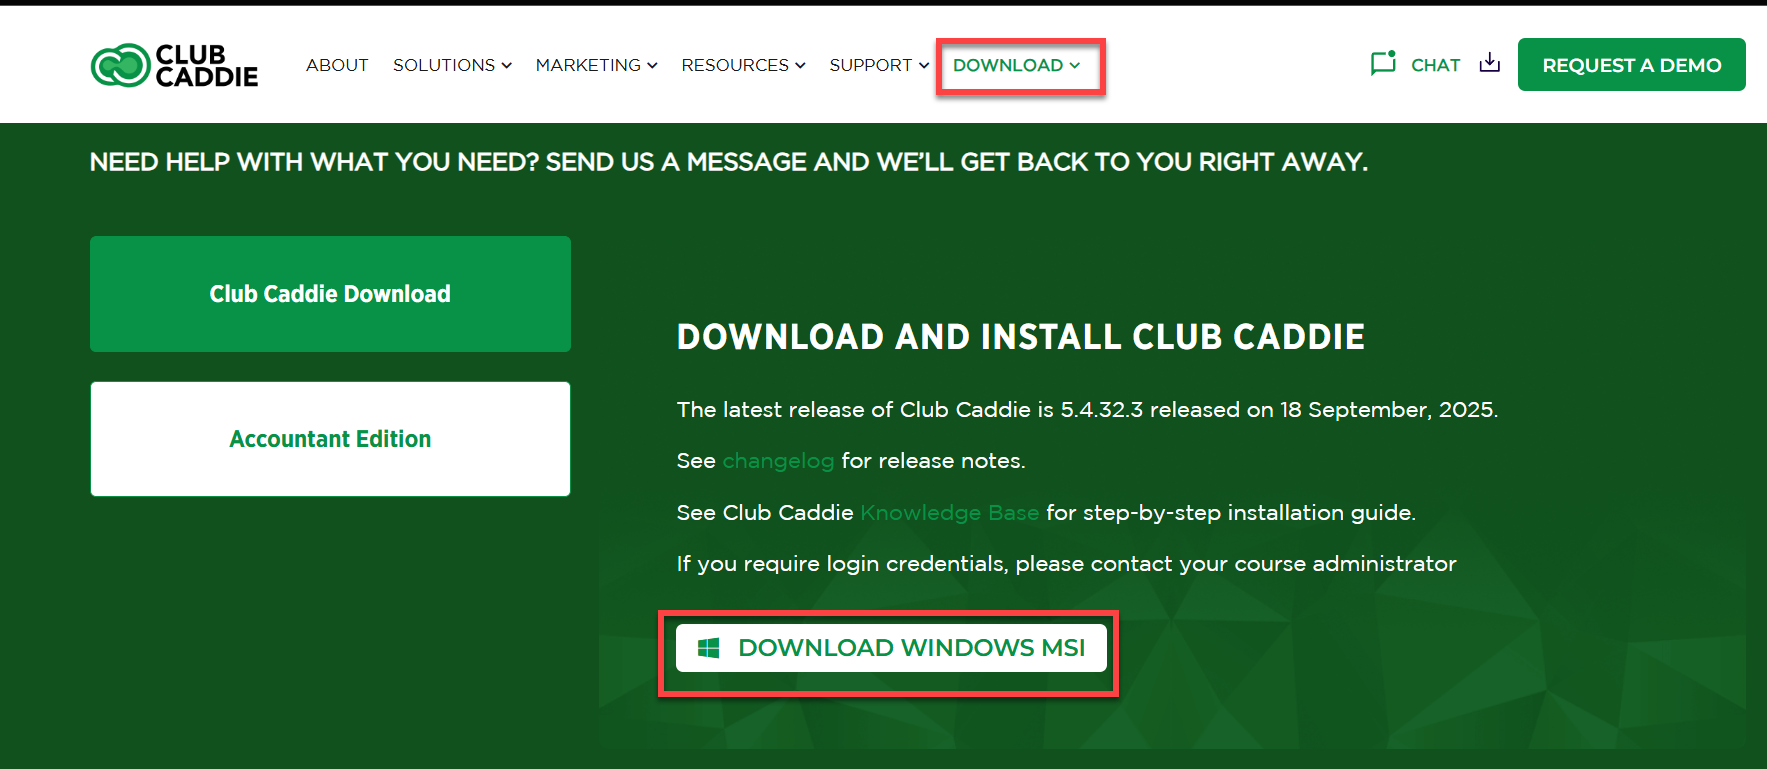This screenshot has width=1767, height=769.
Task: Click the download tray icon beside CHAT
Action: [1489, 63]
